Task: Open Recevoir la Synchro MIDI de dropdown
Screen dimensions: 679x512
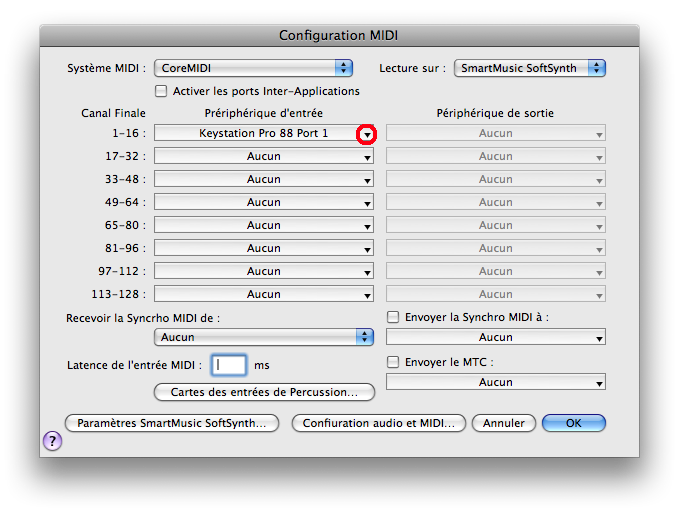Action: [264, 338]
